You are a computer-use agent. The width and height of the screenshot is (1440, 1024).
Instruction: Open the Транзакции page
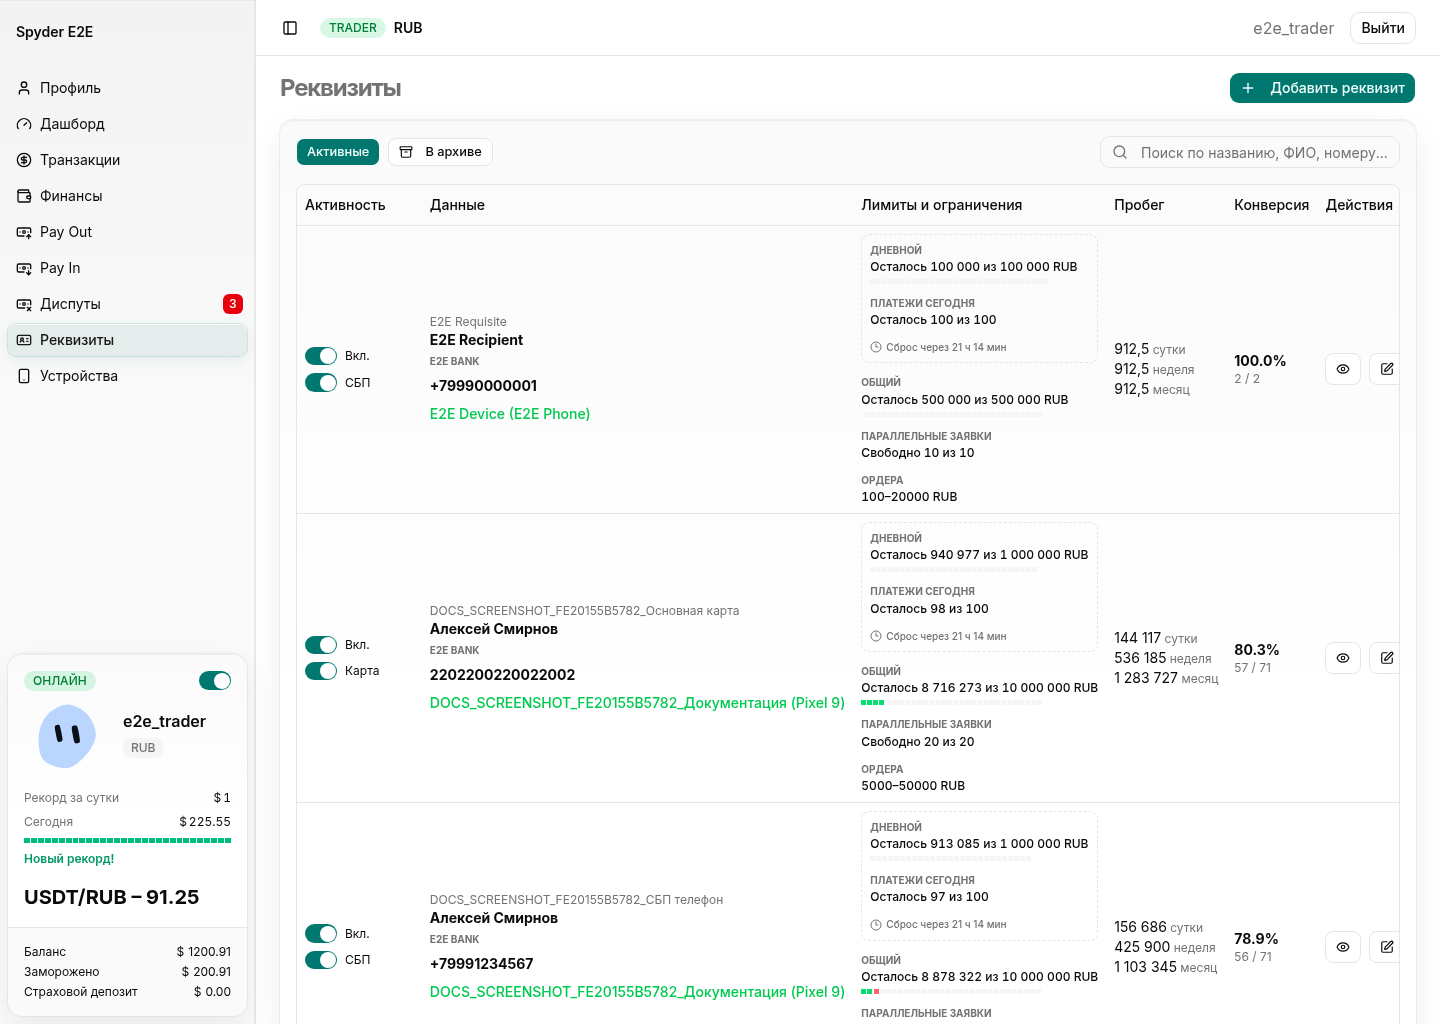[x=127, y=160]
